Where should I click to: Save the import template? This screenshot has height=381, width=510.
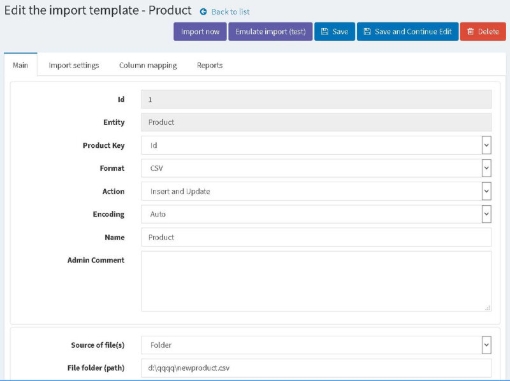pyautogui.click(x=334, y=32)
